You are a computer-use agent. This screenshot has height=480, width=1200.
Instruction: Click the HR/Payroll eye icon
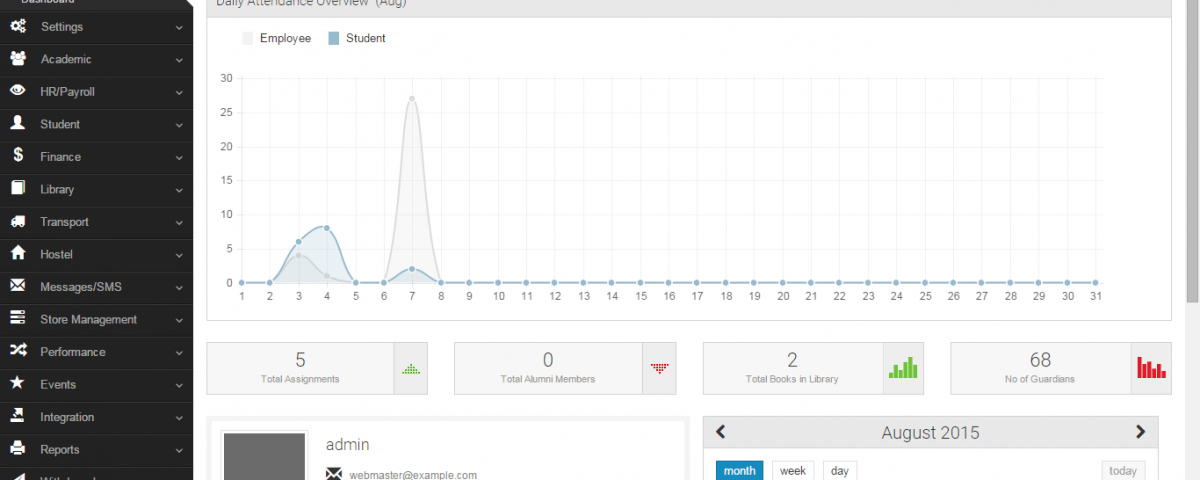[18, 91]
